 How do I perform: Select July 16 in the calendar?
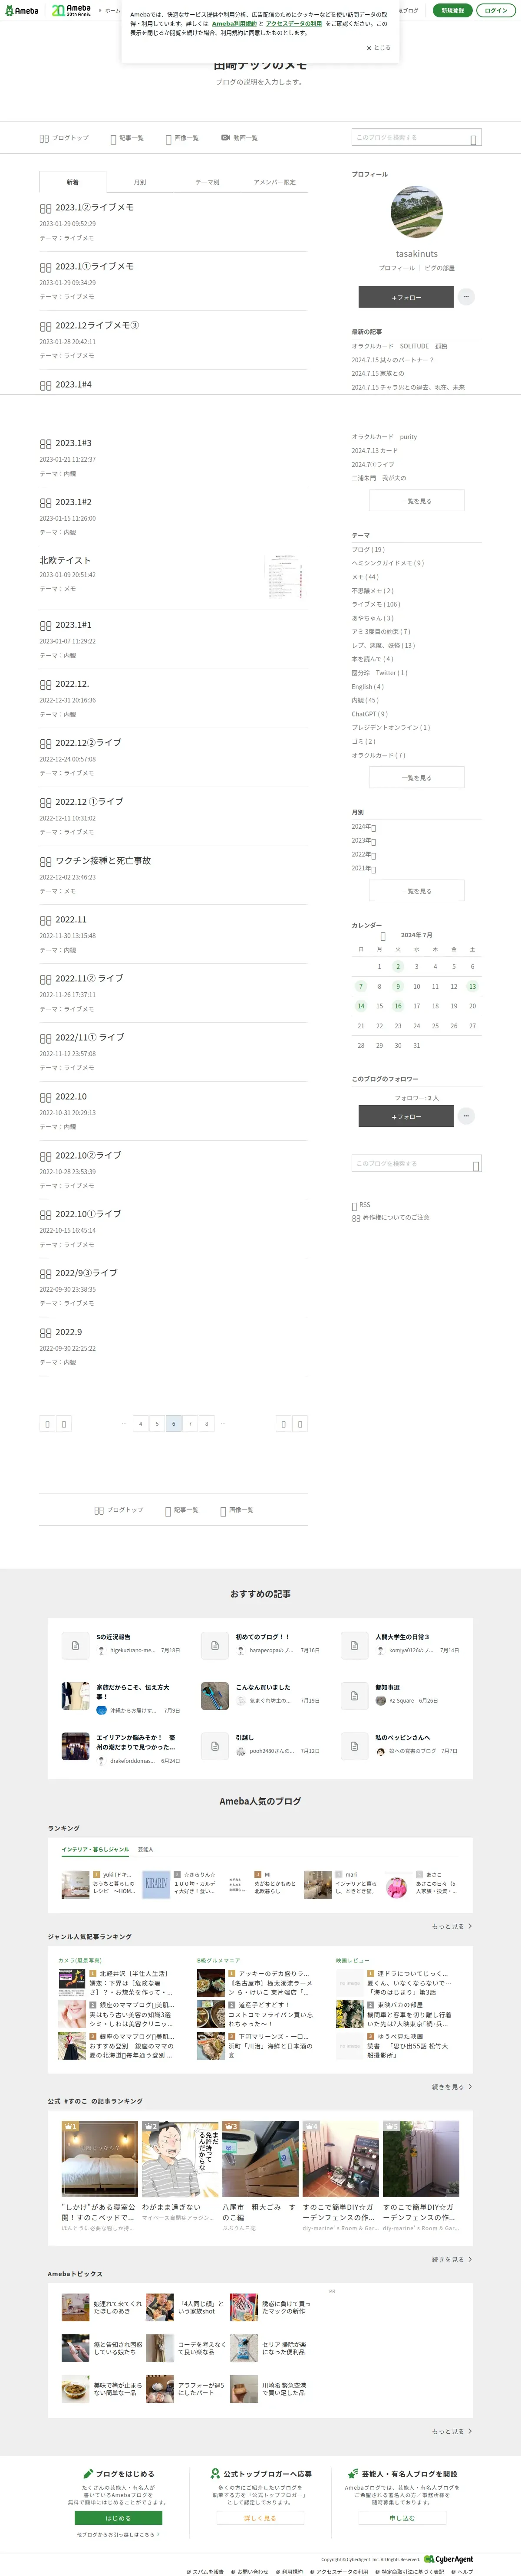(398, 1006)
